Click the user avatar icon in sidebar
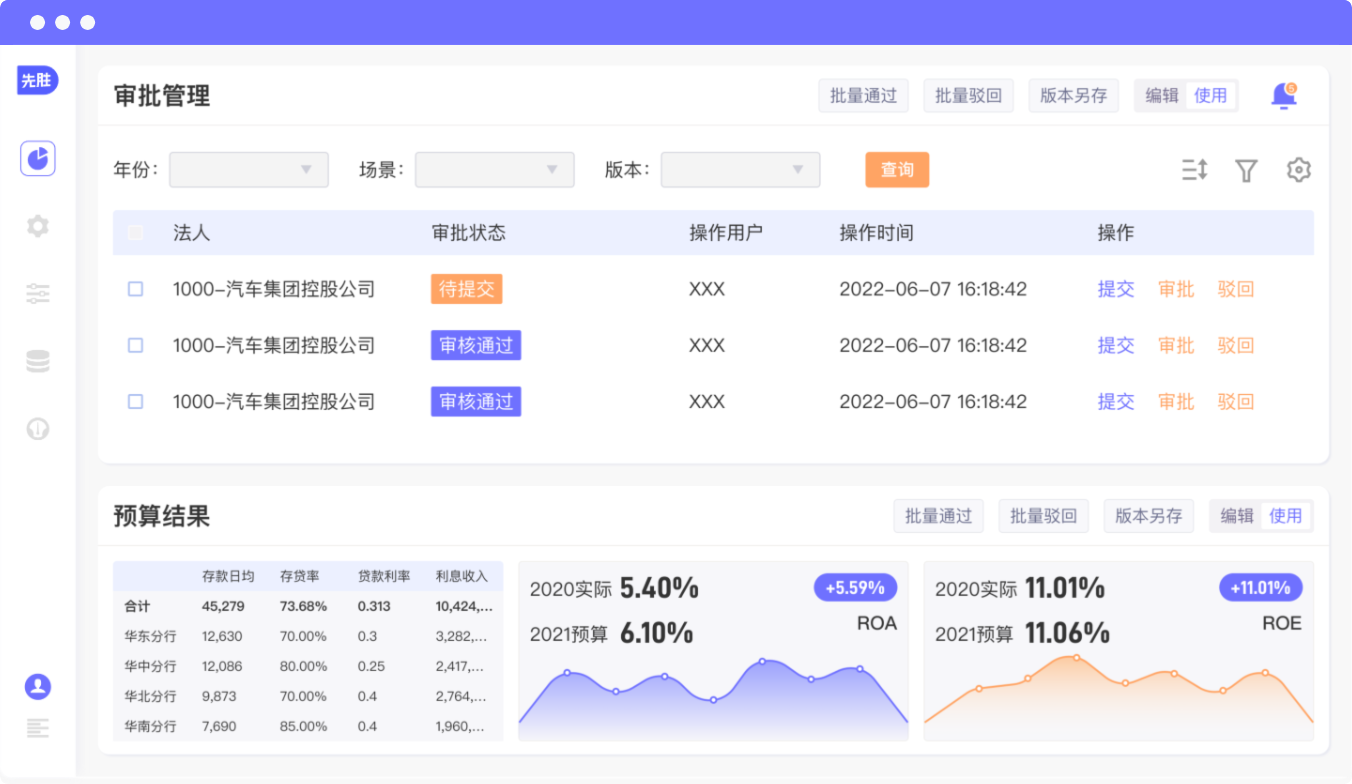 point(38,687)
